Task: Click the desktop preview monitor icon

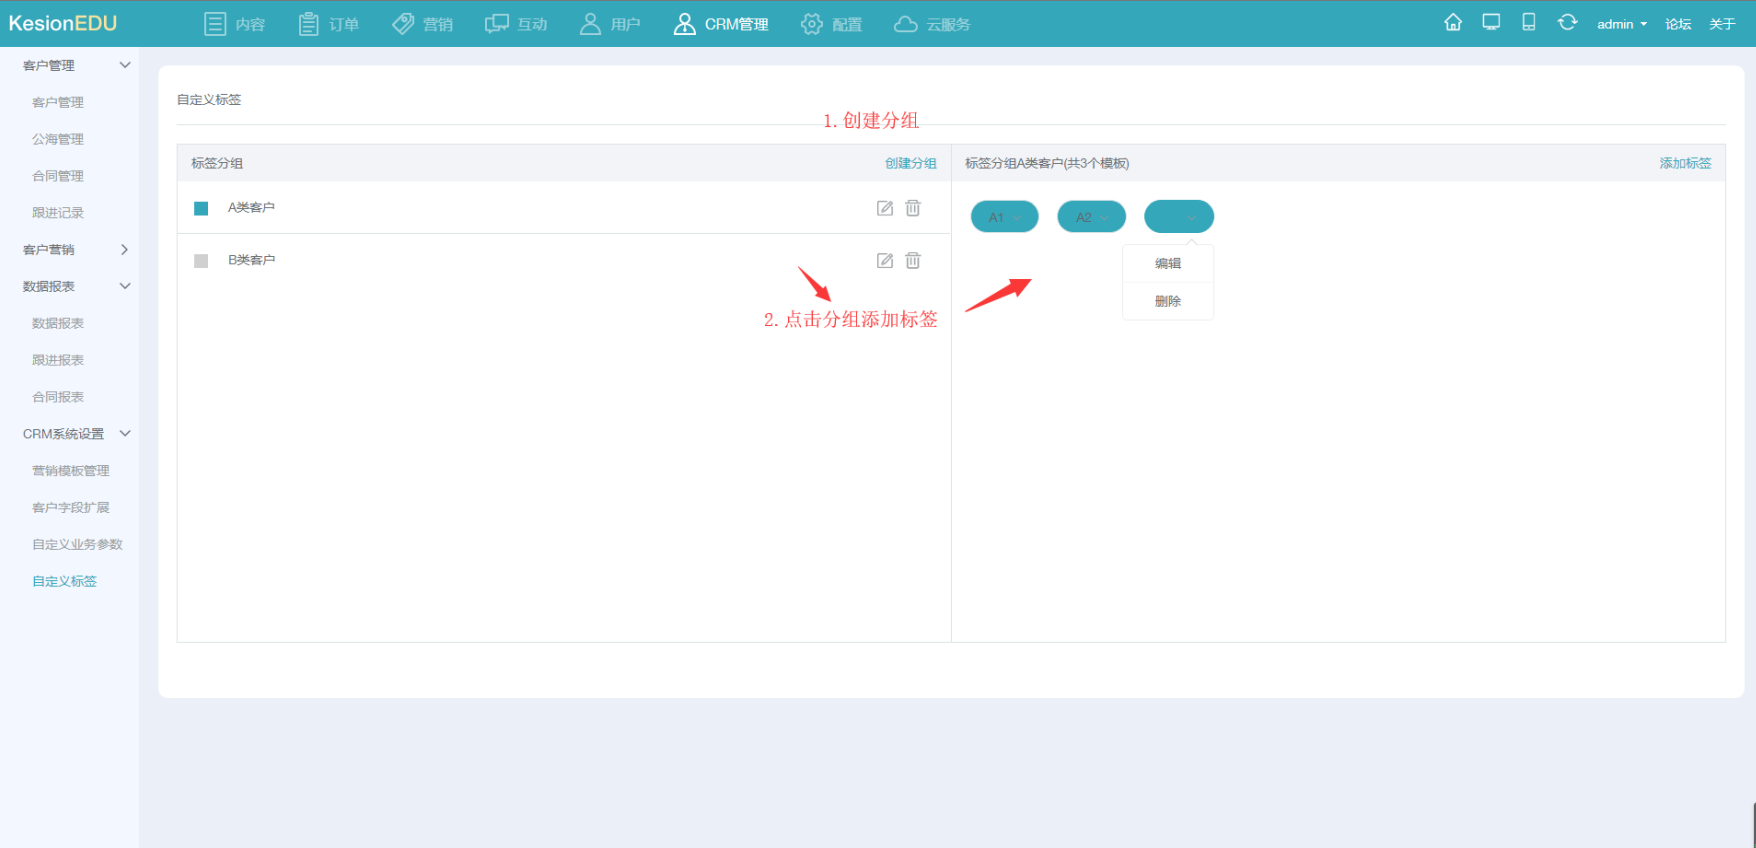Action: click(x=1491, y=22)
